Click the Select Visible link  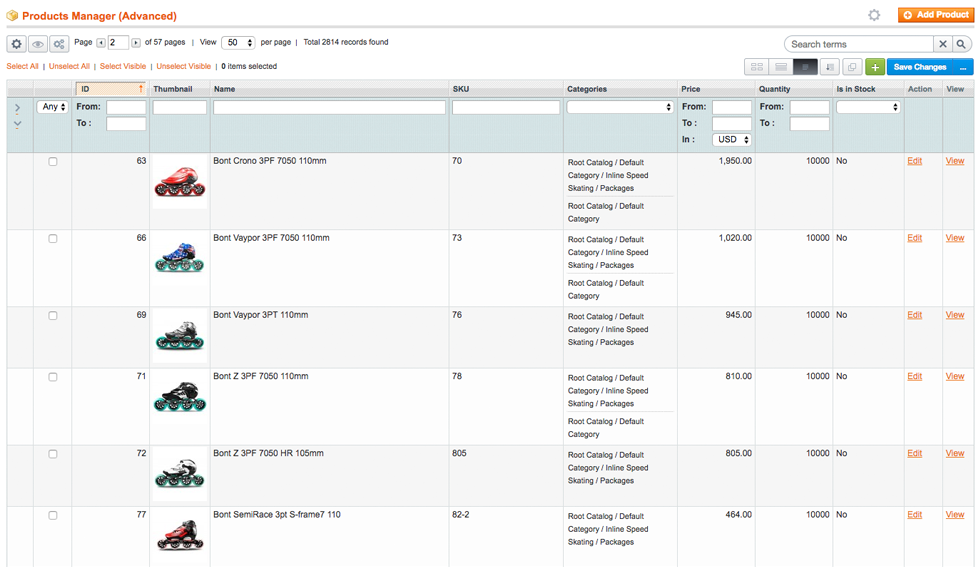point(122,66)
